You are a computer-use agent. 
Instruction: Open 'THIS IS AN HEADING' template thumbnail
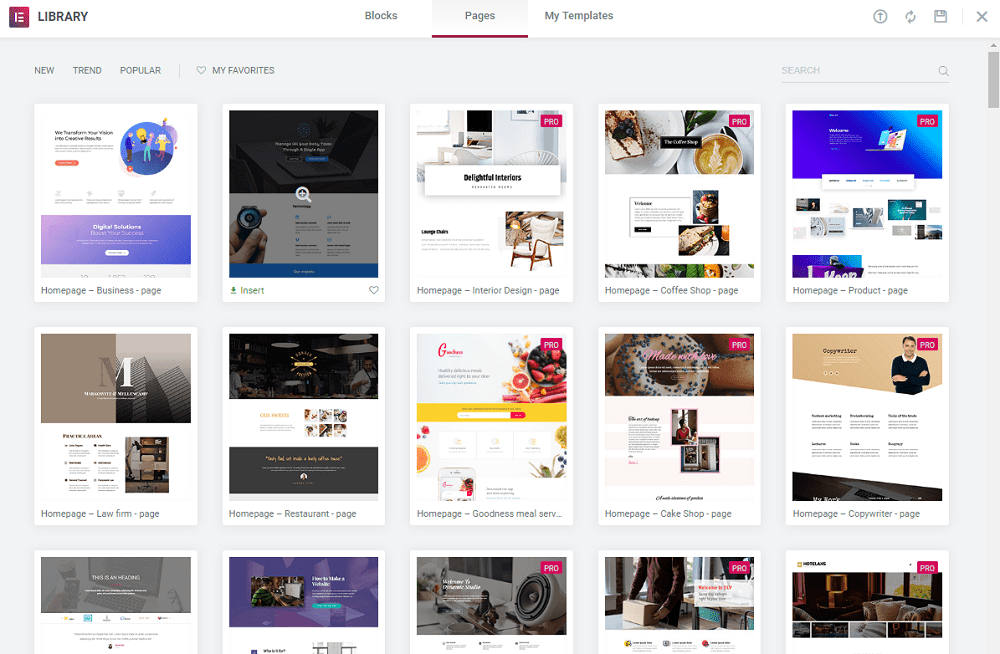[116, 605]
